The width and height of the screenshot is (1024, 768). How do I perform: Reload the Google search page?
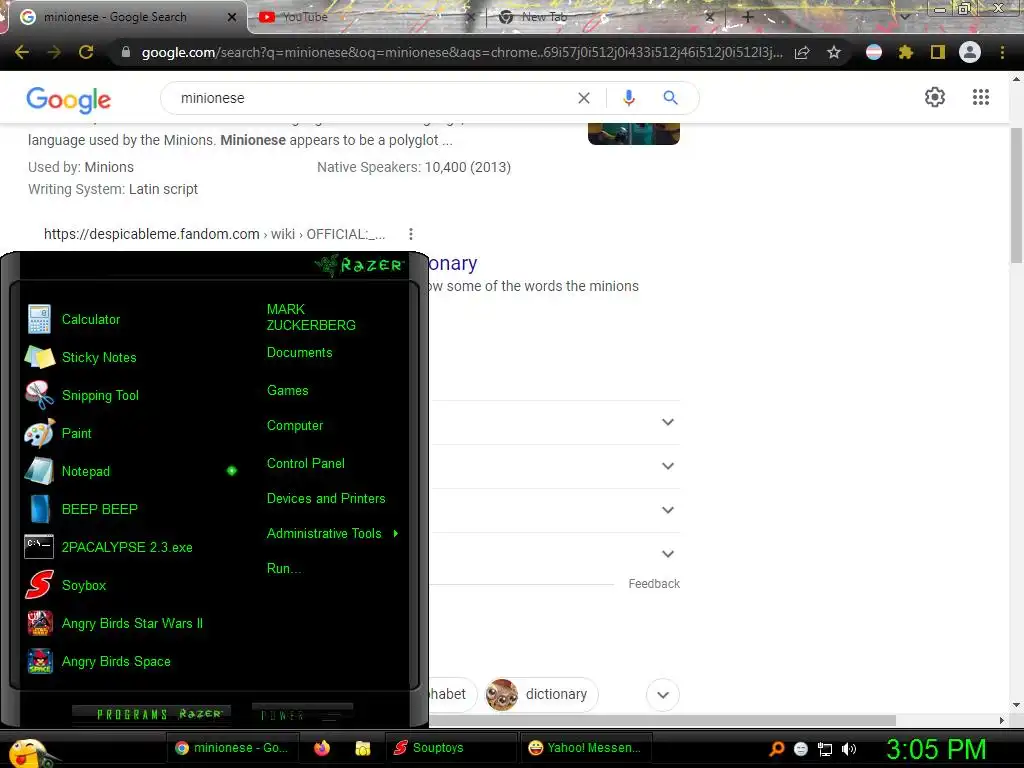[x=86, y=52]
